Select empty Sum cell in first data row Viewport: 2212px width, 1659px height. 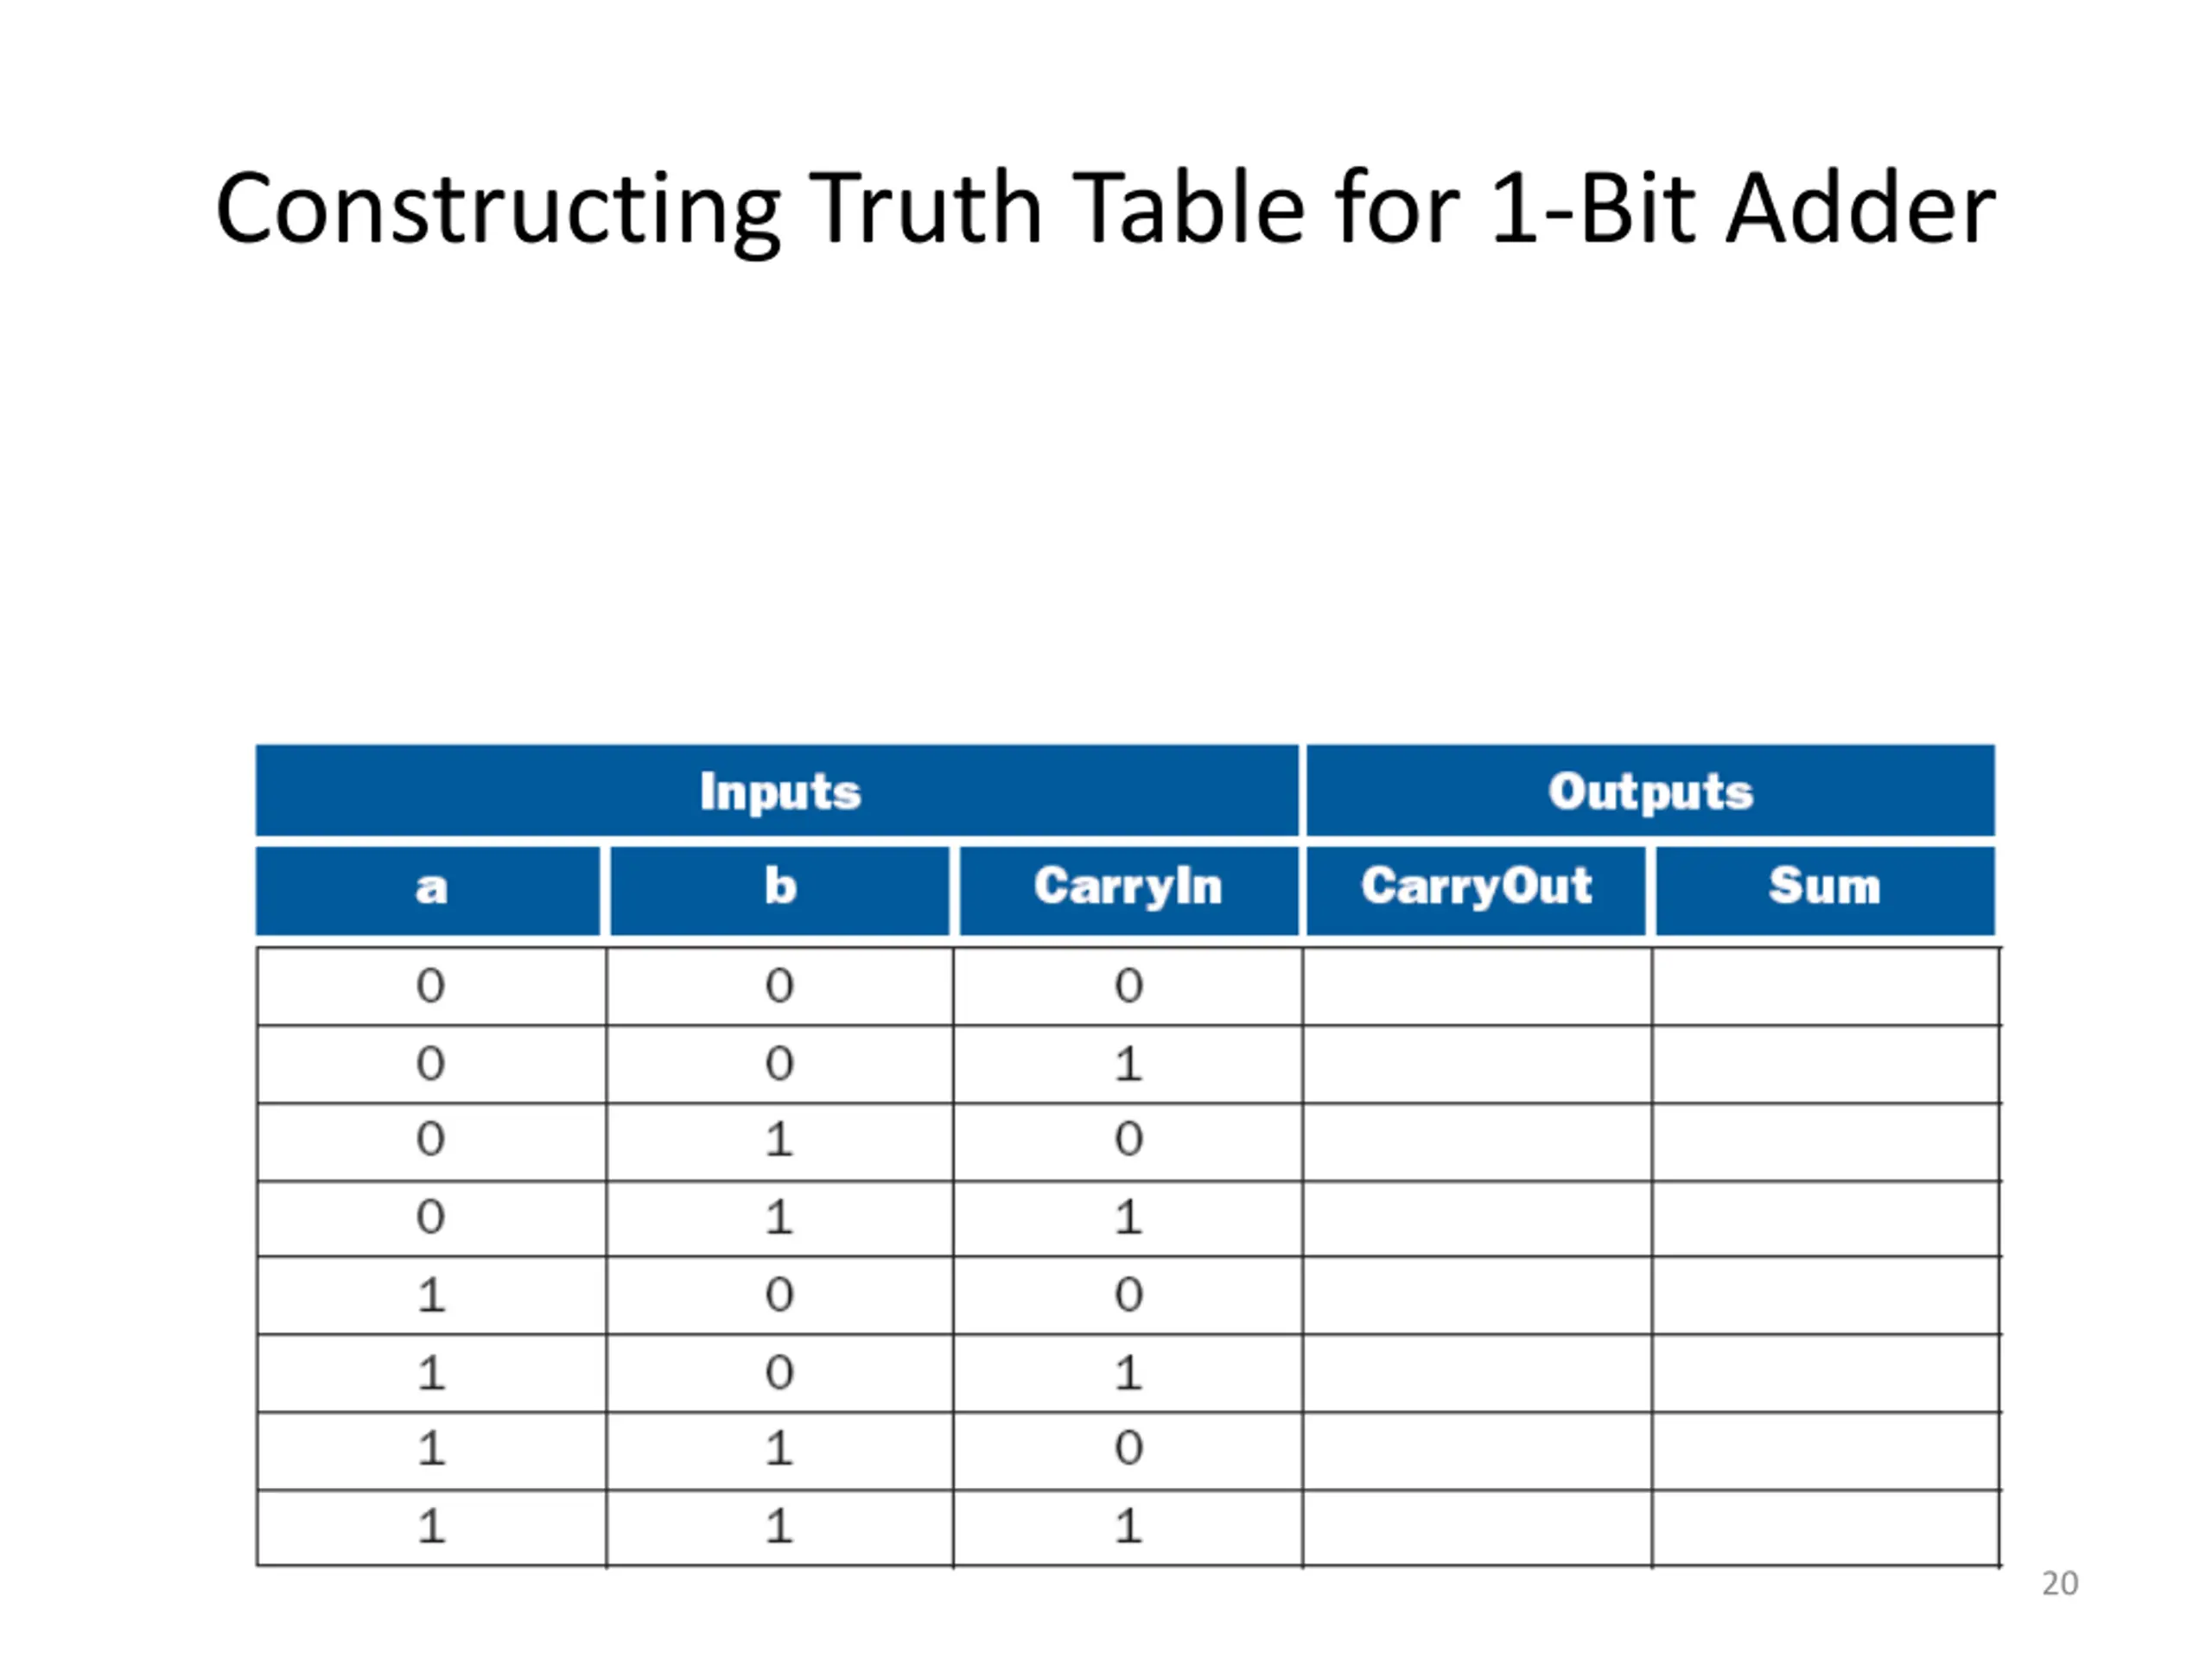click(1826, 986)
